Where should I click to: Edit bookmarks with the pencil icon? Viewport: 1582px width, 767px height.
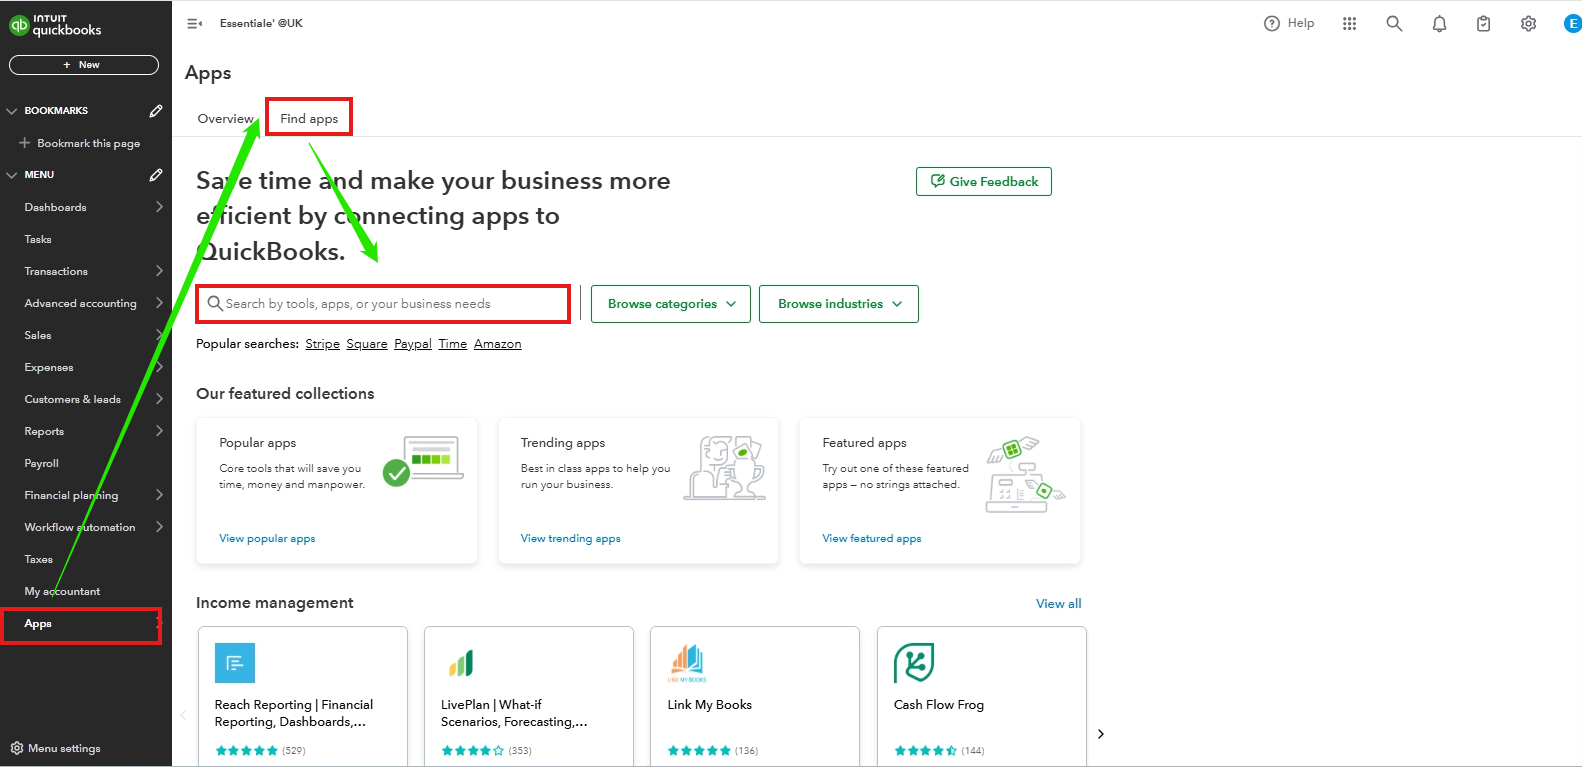click(x=156, y=111)
